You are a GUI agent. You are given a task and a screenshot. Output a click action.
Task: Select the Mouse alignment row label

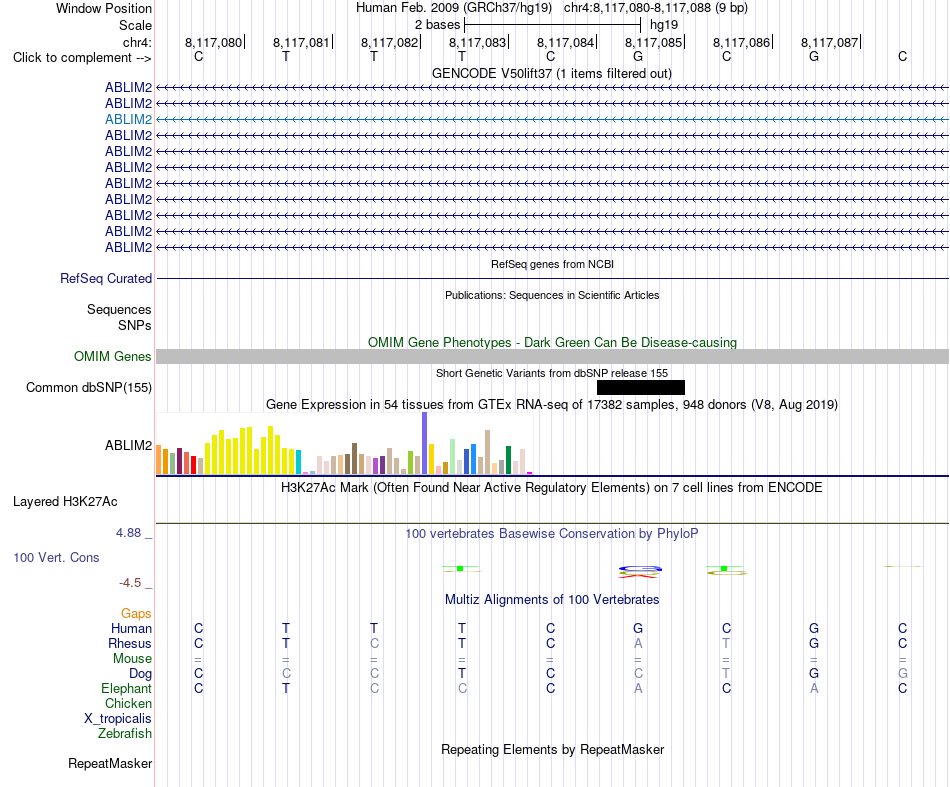132,659
